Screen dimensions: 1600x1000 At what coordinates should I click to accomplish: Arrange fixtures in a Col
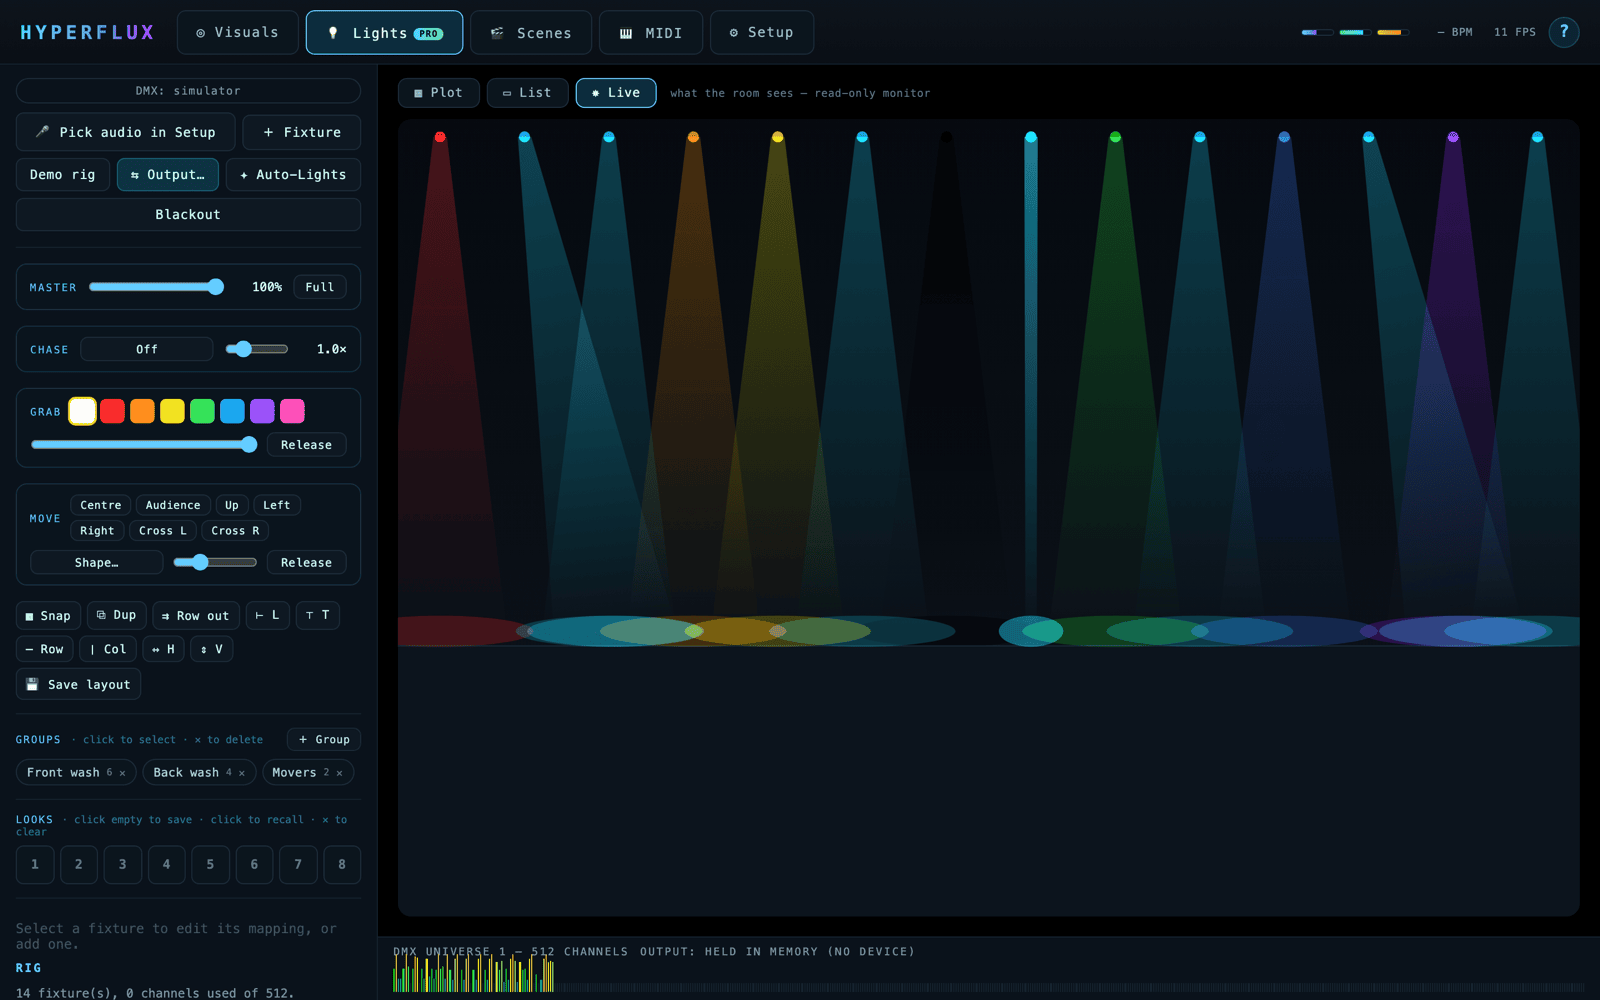coord(108,649)
